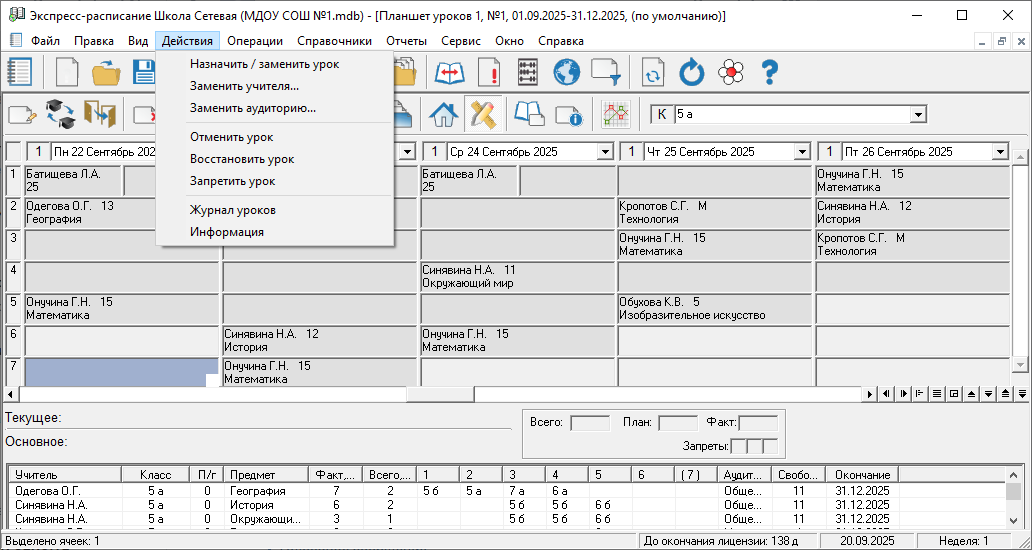1032x550 pixels.
Task: Click the graph chart icon near class selector
Action: tap(615, 115)
